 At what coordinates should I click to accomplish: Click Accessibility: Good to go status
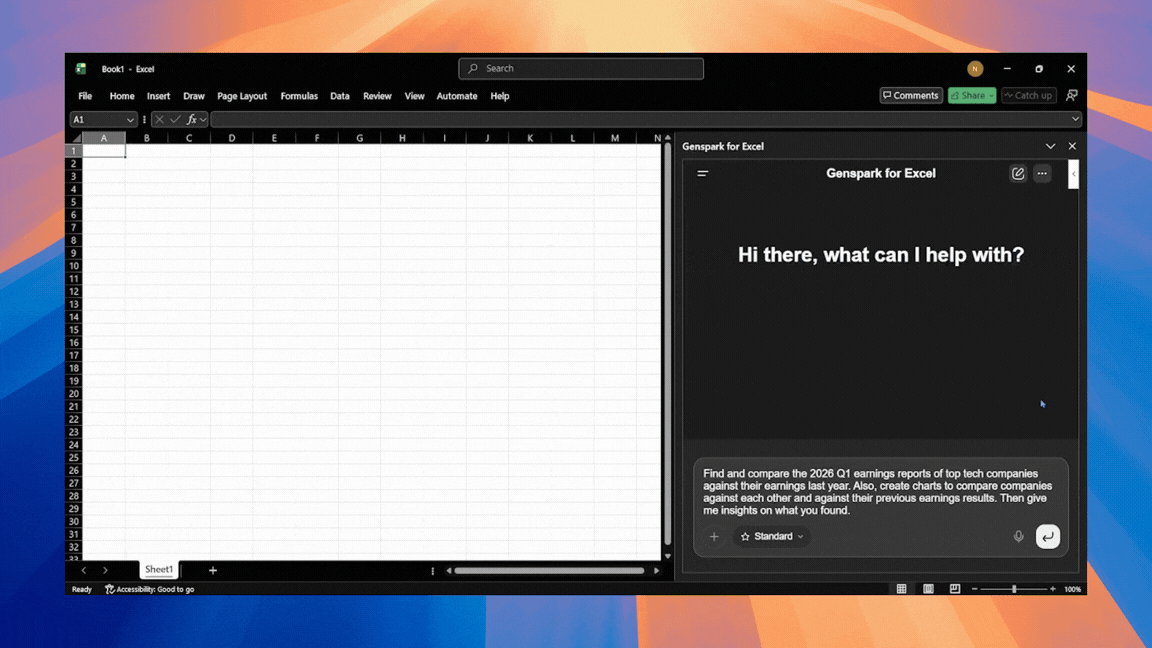pyautogui.click(x=150, y=589)
